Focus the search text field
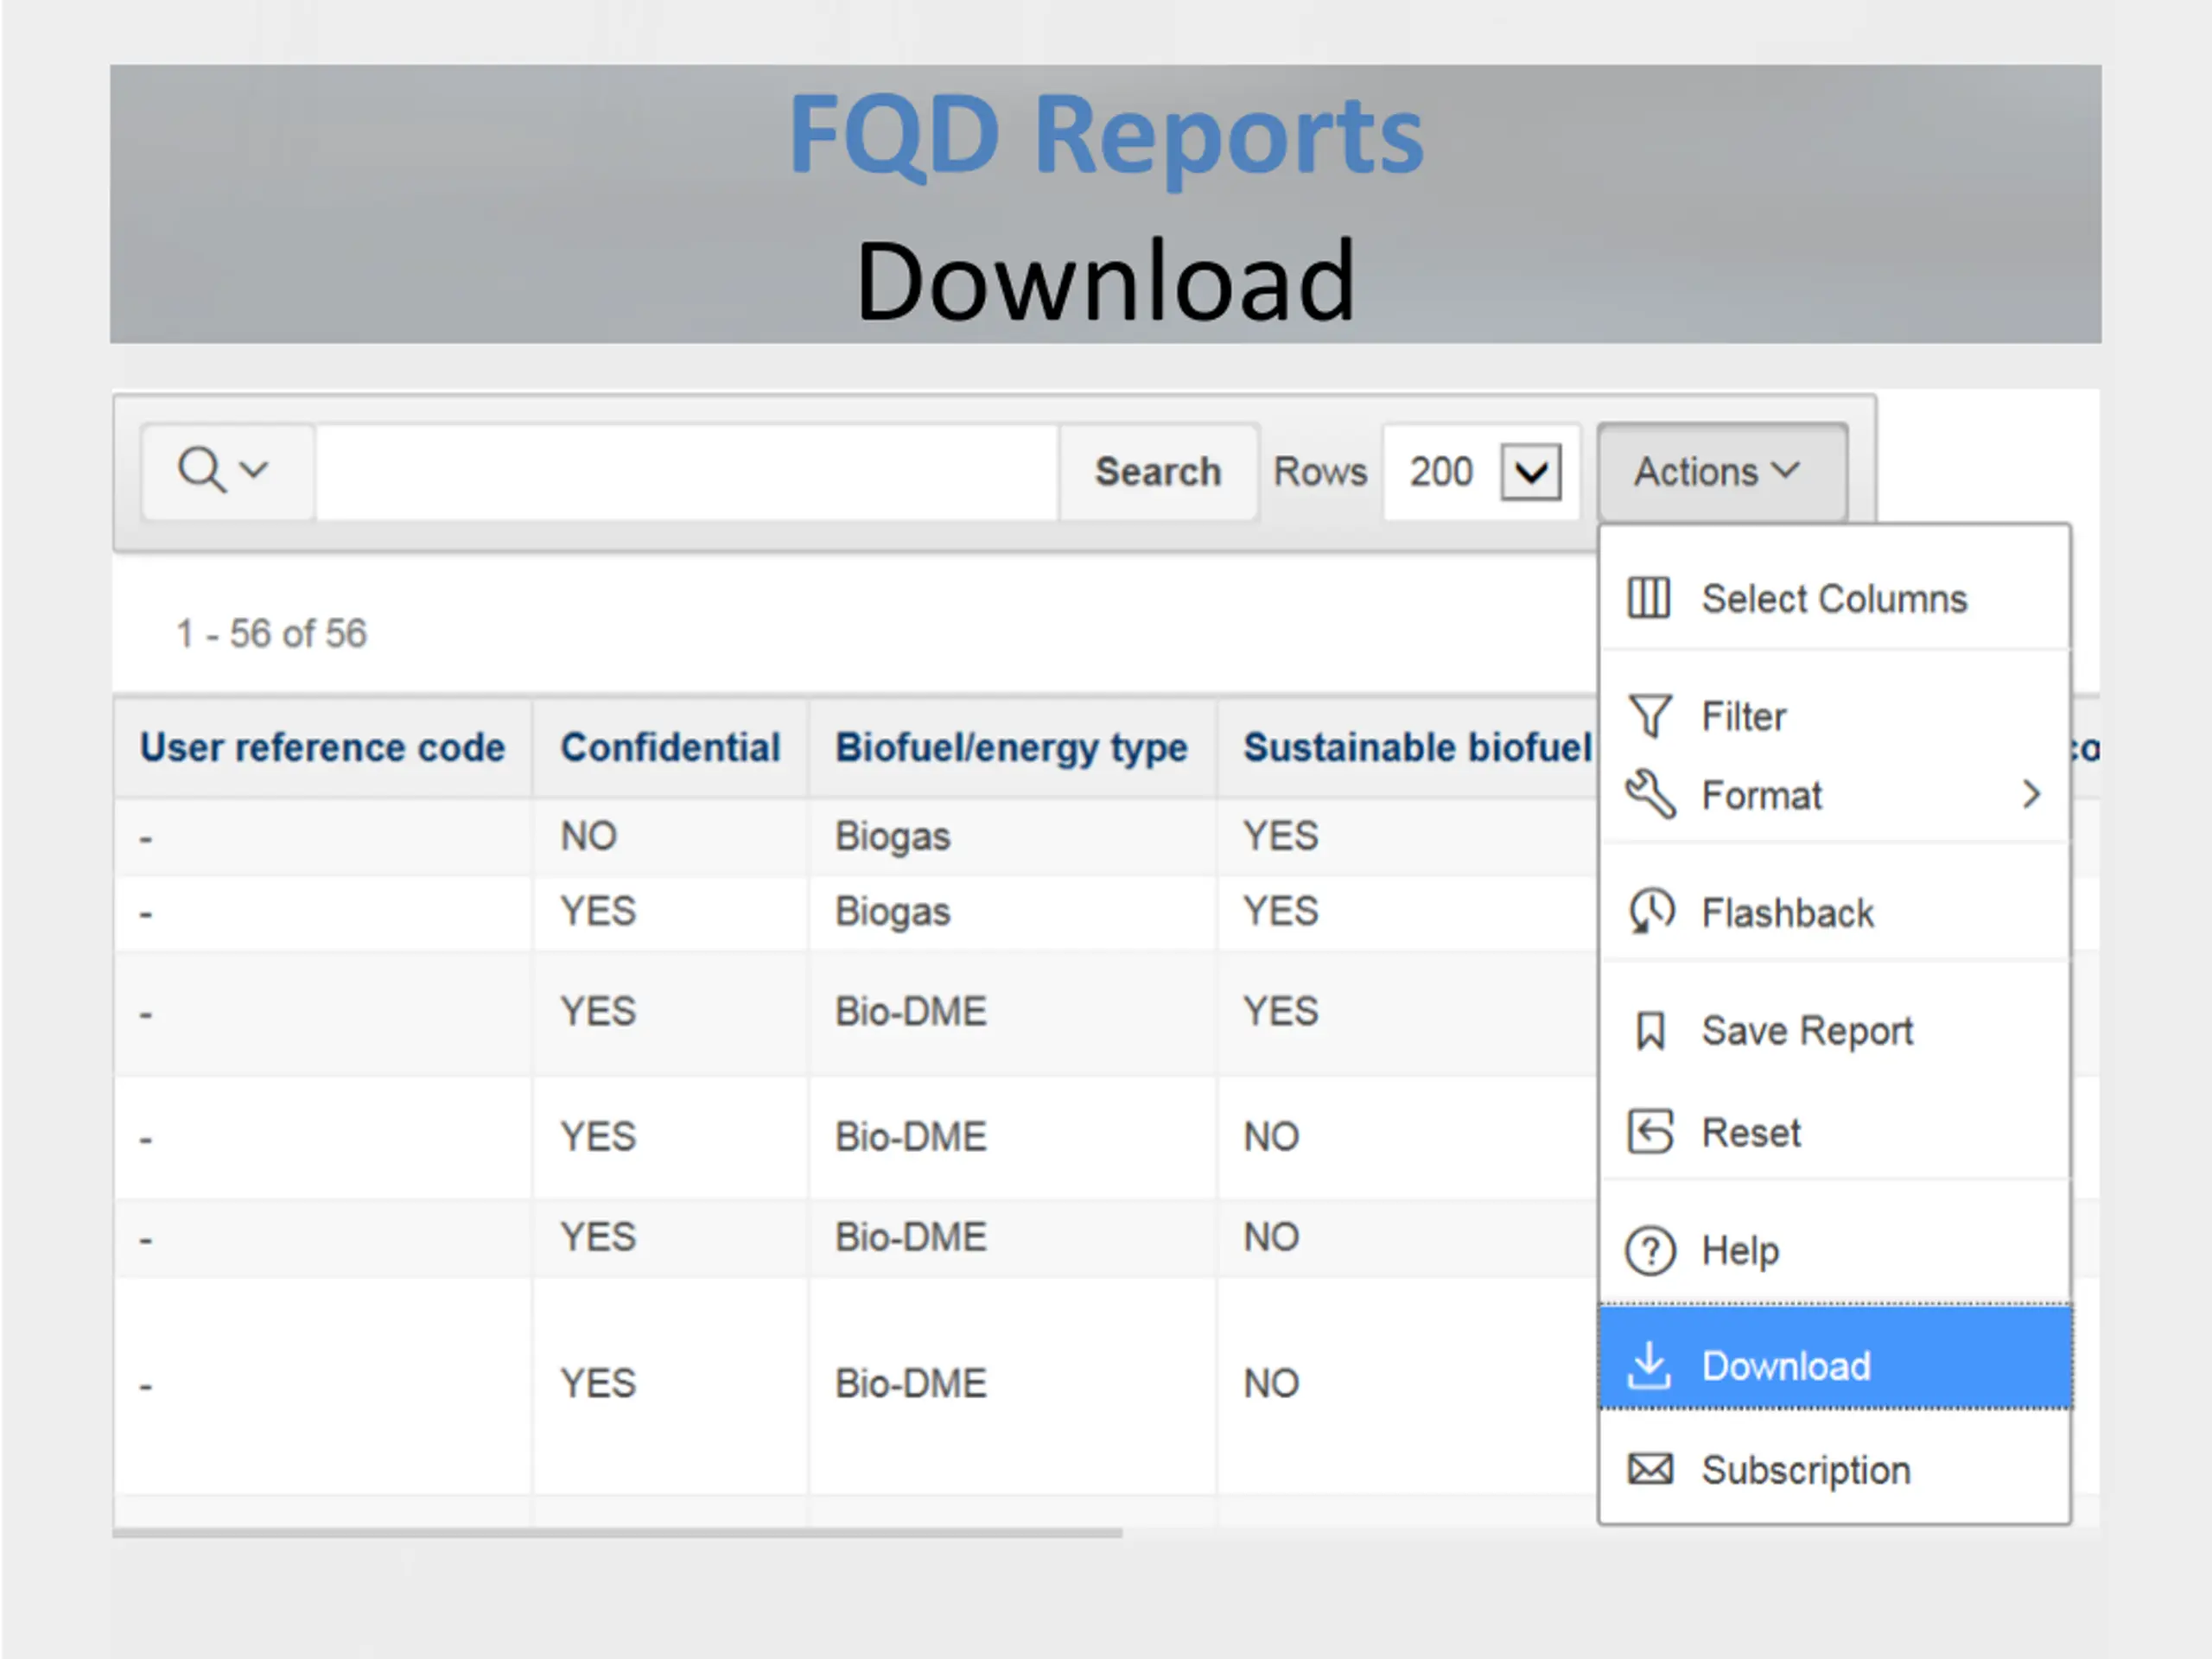Viewport: 2212px width, 1659px height. pos(687,471)
